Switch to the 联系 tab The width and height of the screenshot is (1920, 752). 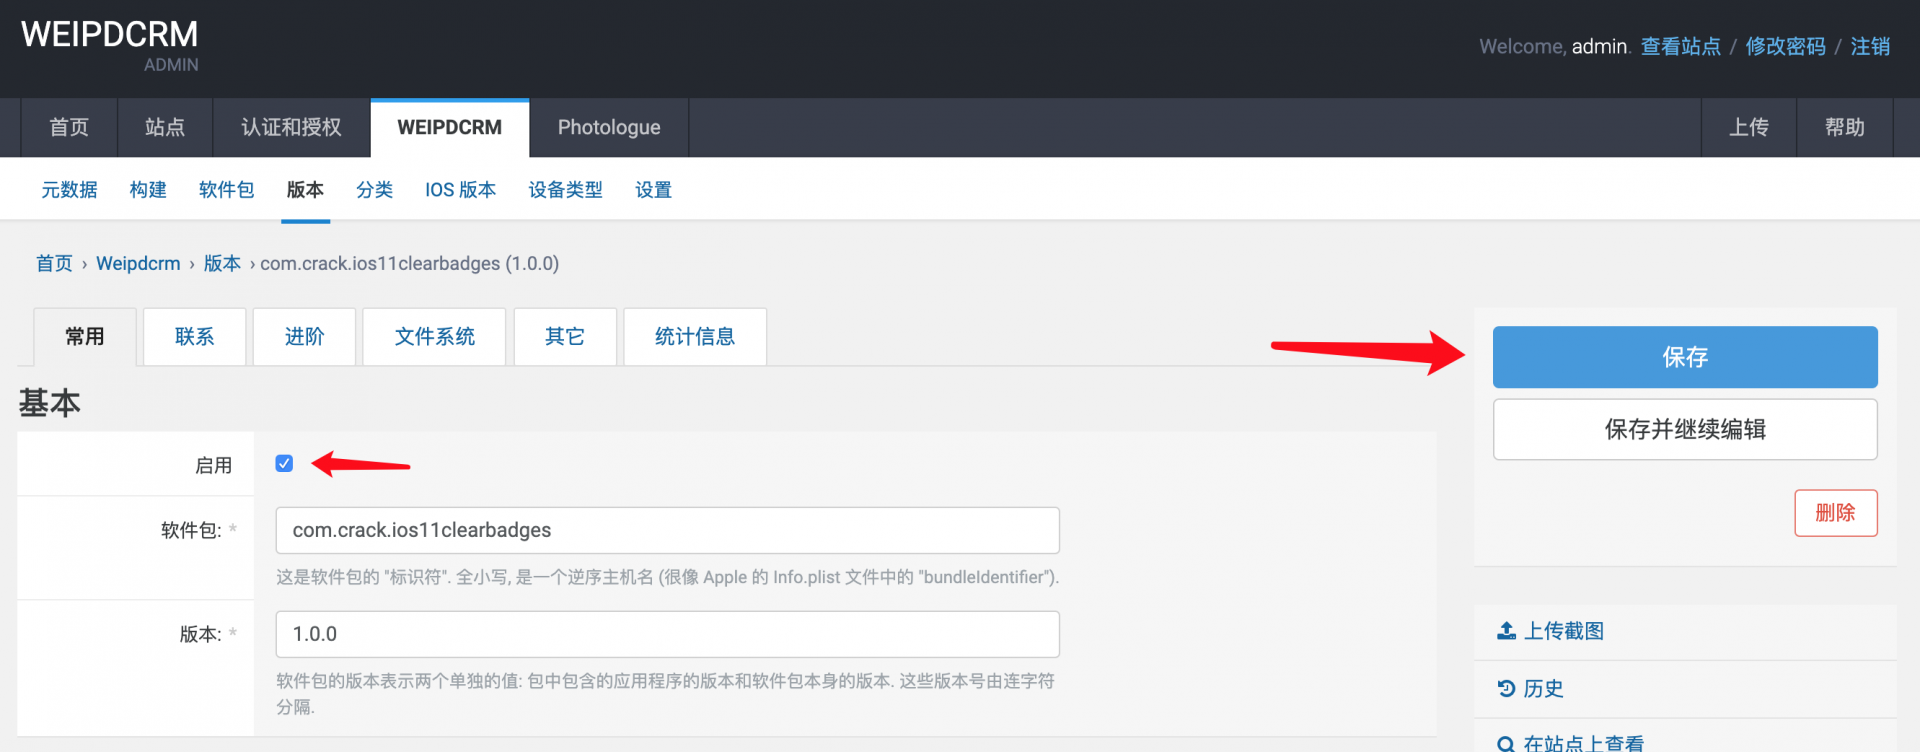tap(195, 337)
